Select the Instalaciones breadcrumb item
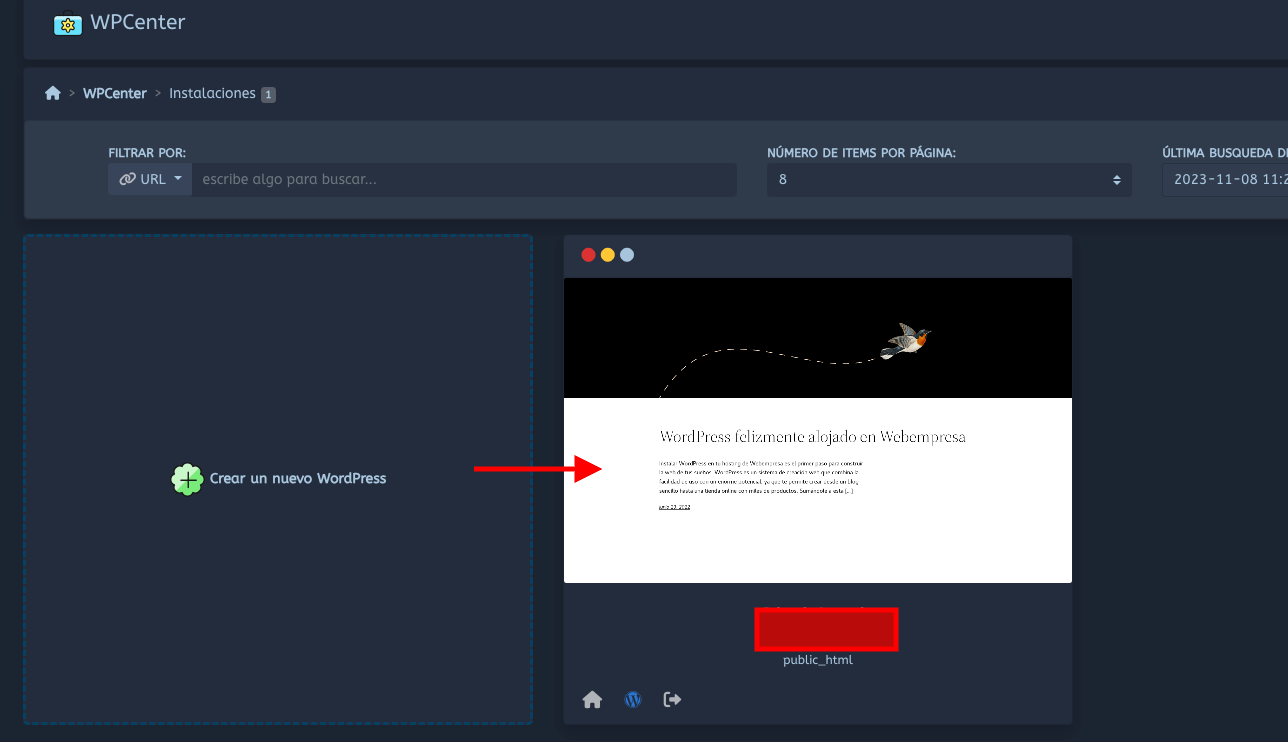 (212, 93)
